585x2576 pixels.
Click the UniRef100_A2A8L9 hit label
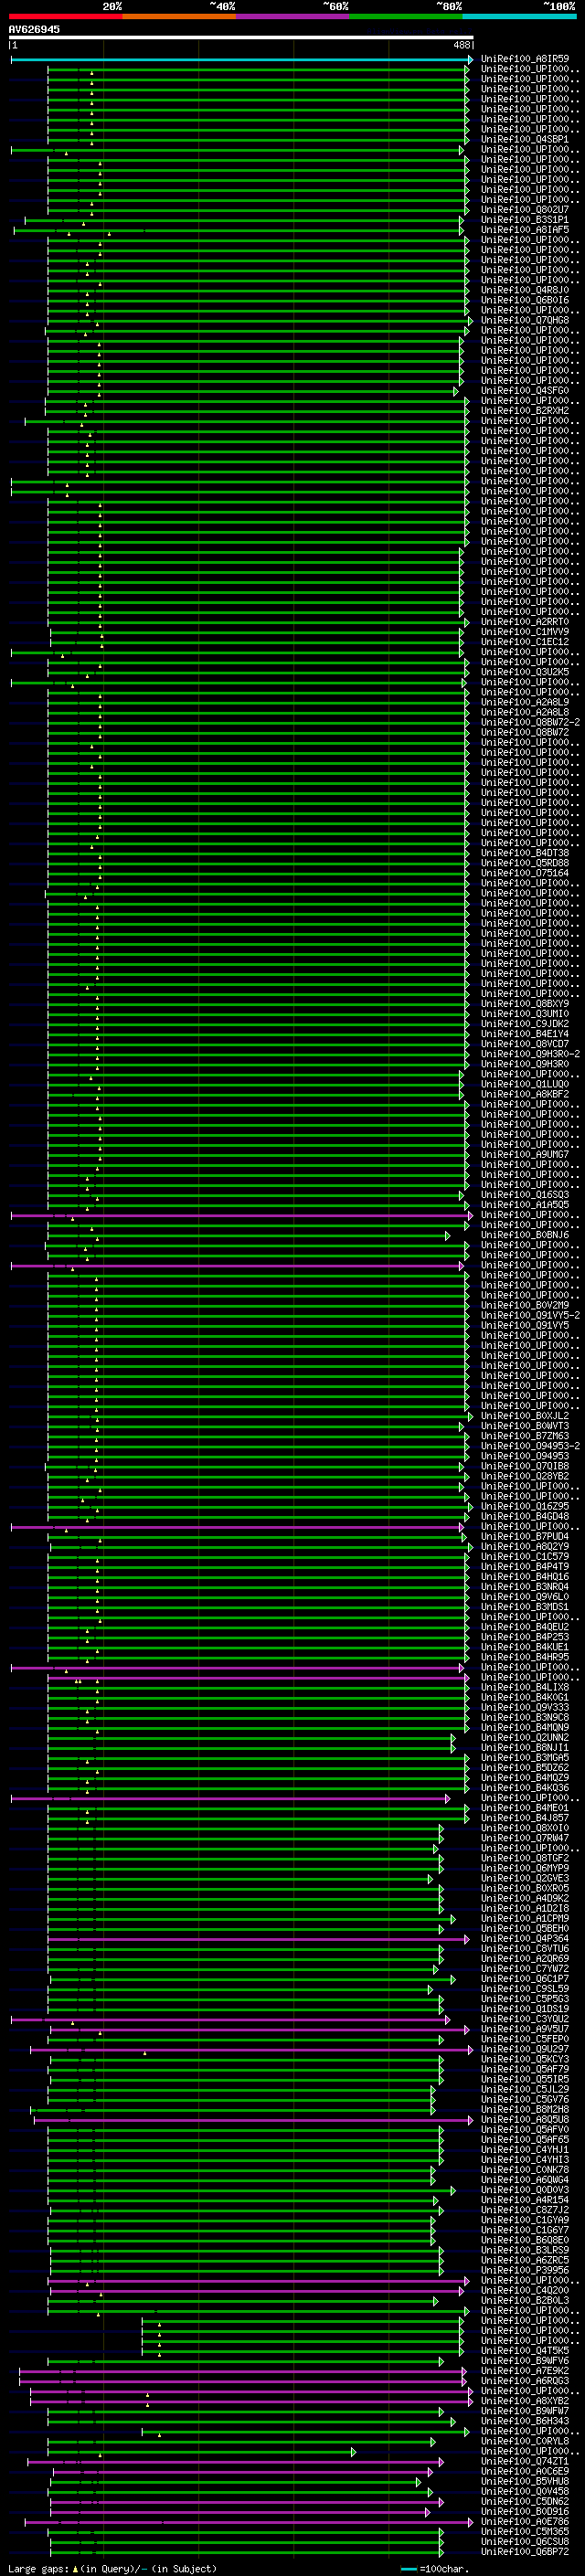(x=525, y=702)
